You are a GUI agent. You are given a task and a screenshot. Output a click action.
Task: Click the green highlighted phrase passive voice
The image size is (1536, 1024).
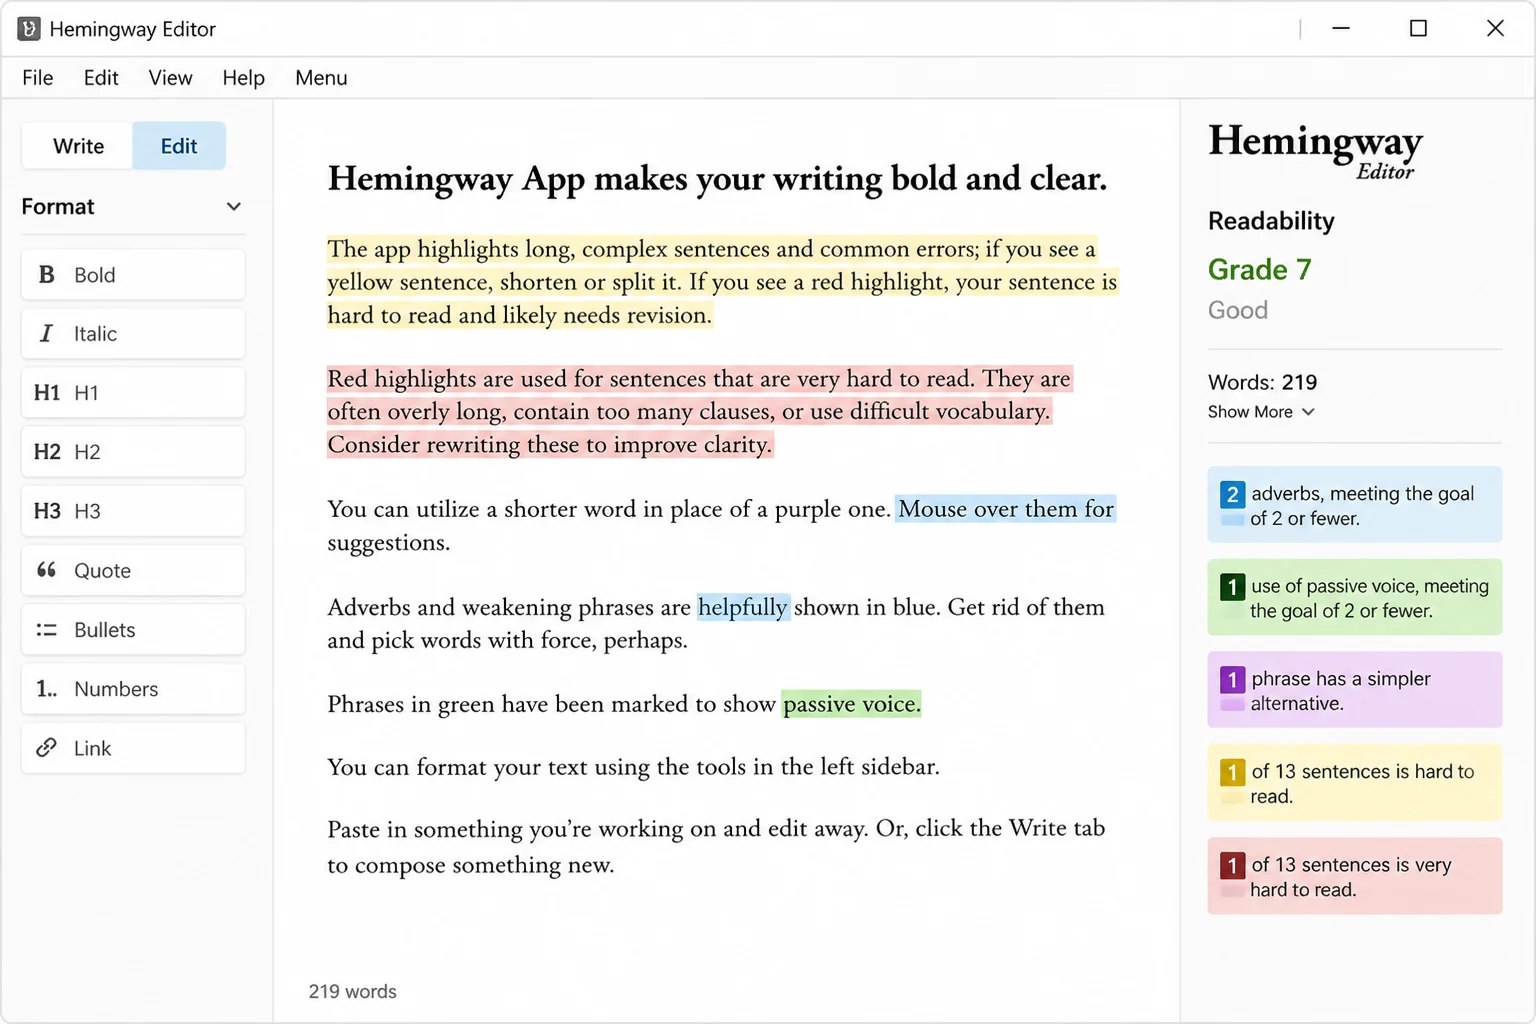(851, 704)
